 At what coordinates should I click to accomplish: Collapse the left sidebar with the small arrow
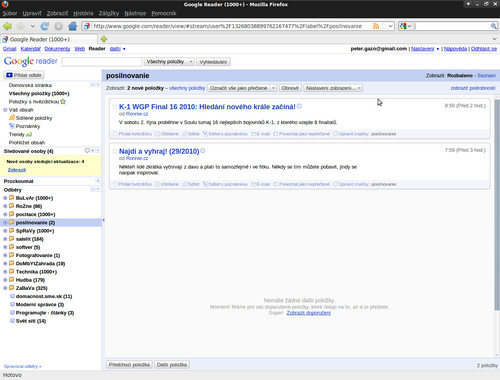tap(103, 220)
